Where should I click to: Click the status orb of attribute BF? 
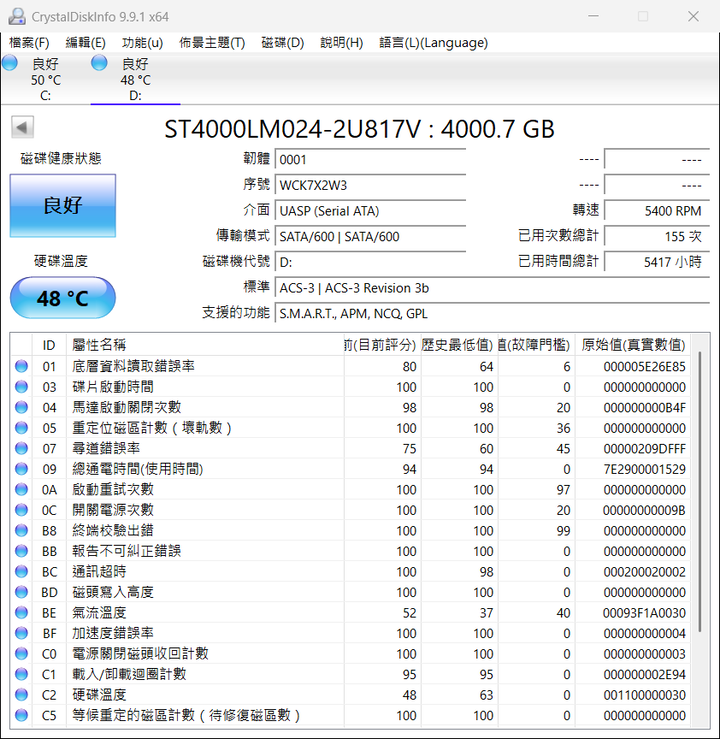click(x=21, y=633)
